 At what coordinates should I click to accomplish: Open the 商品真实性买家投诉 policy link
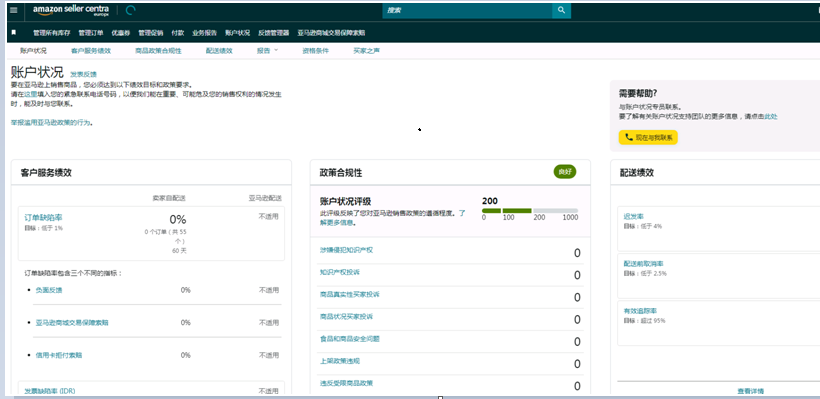pos(350,294)
